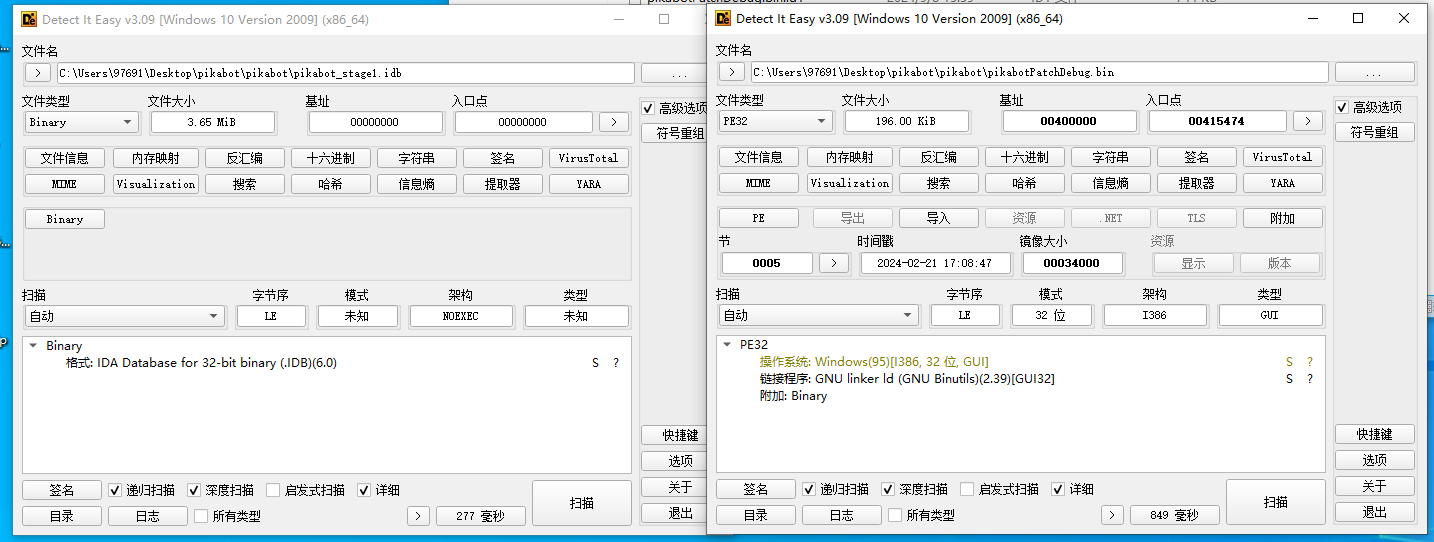Viewport: 1434px width, 542px height.
Task: Click 文件信息 in left window
Action: [64, 158]
